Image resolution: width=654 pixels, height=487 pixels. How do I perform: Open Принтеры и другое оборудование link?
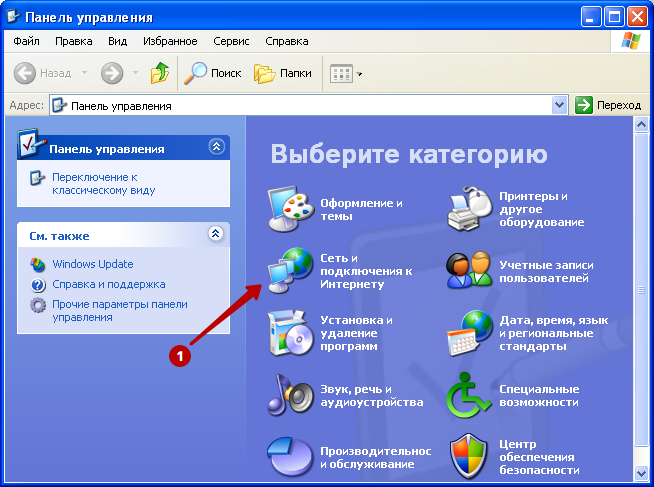click(541, 209)
